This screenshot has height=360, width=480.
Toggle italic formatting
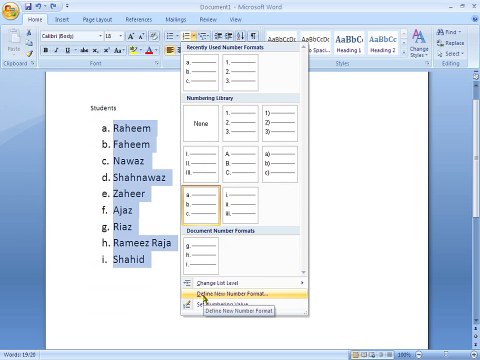pyautogui.click(x=56, y=50)
